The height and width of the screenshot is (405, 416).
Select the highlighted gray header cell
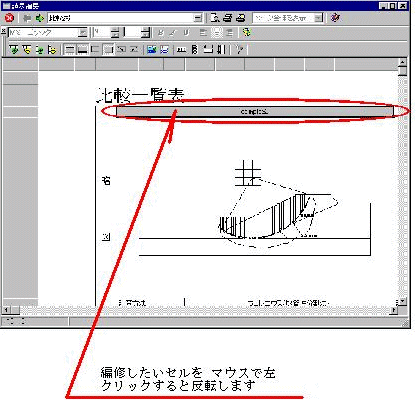255,111
